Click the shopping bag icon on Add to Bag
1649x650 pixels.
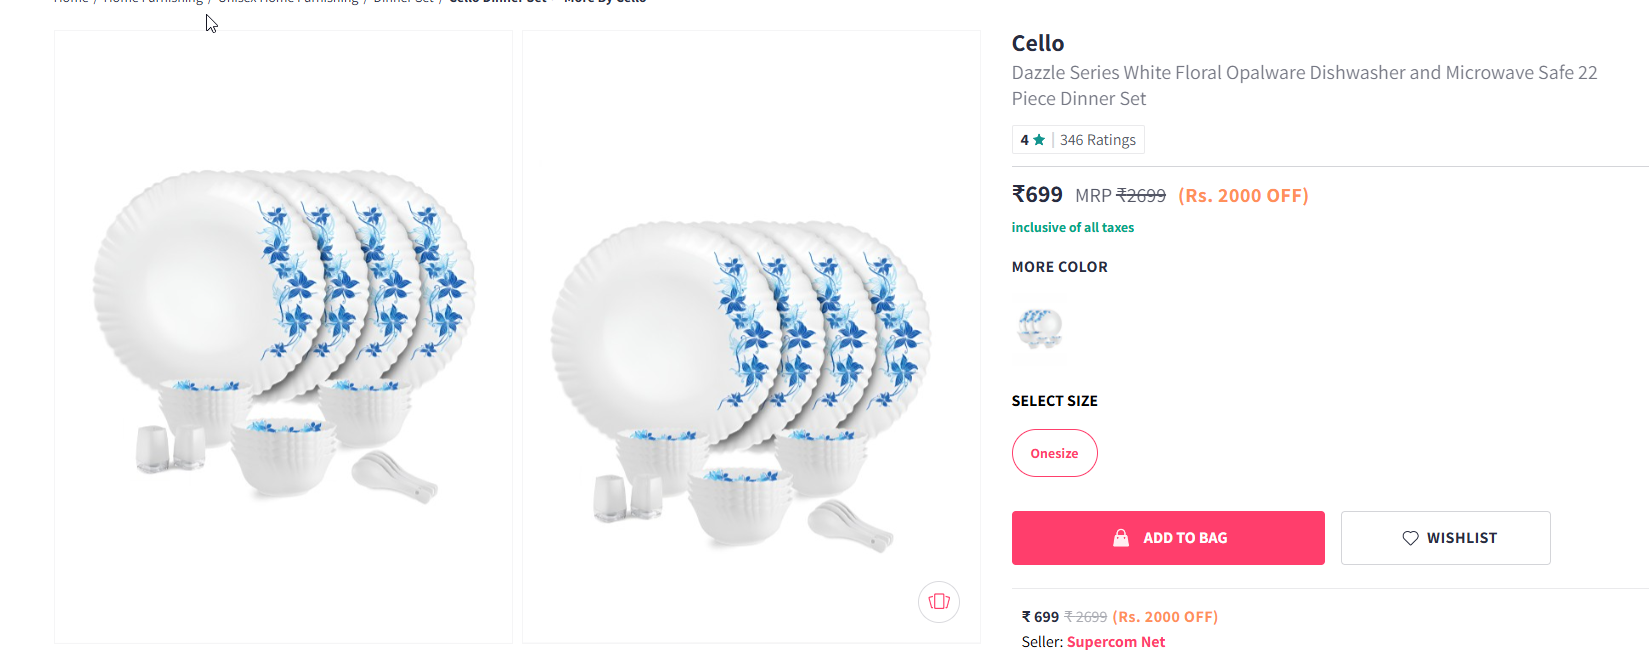(x=1121, y=538)
